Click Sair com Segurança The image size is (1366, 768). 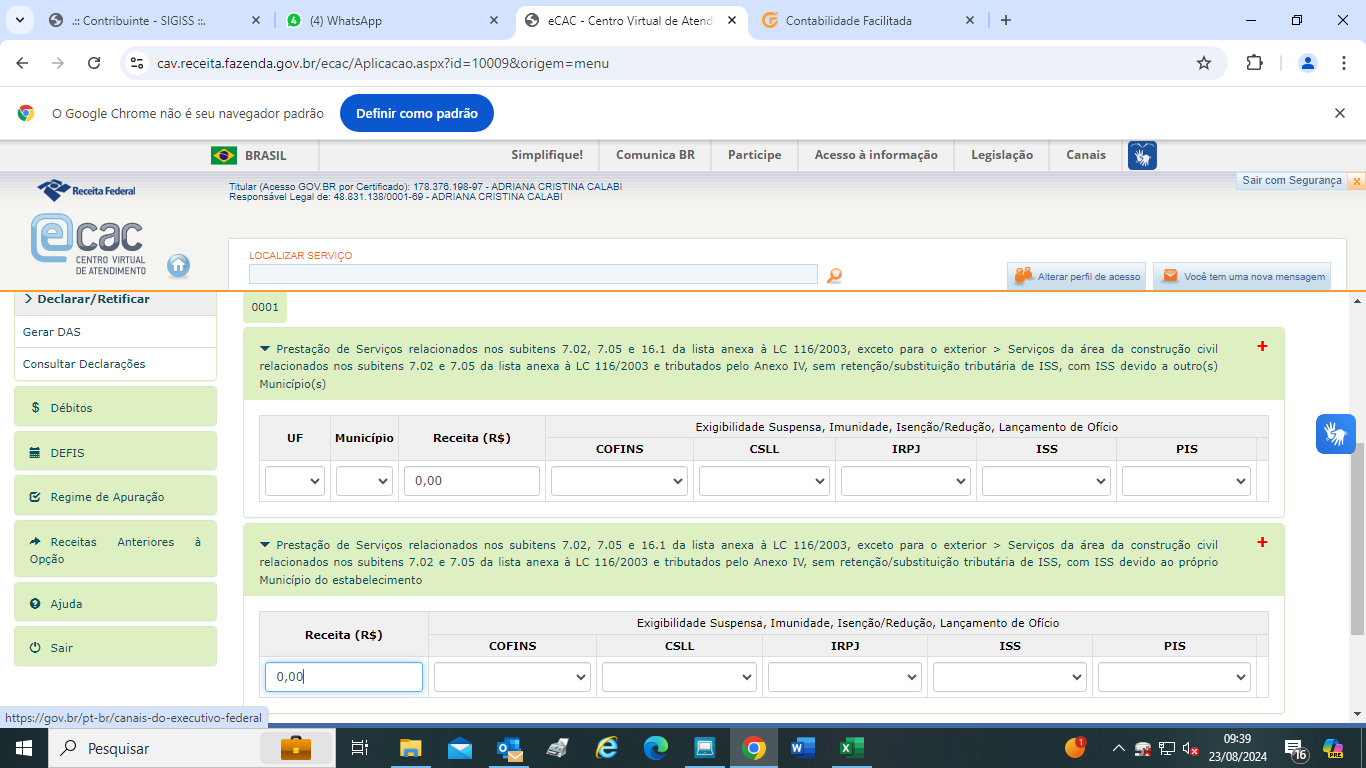(1292, 181)
